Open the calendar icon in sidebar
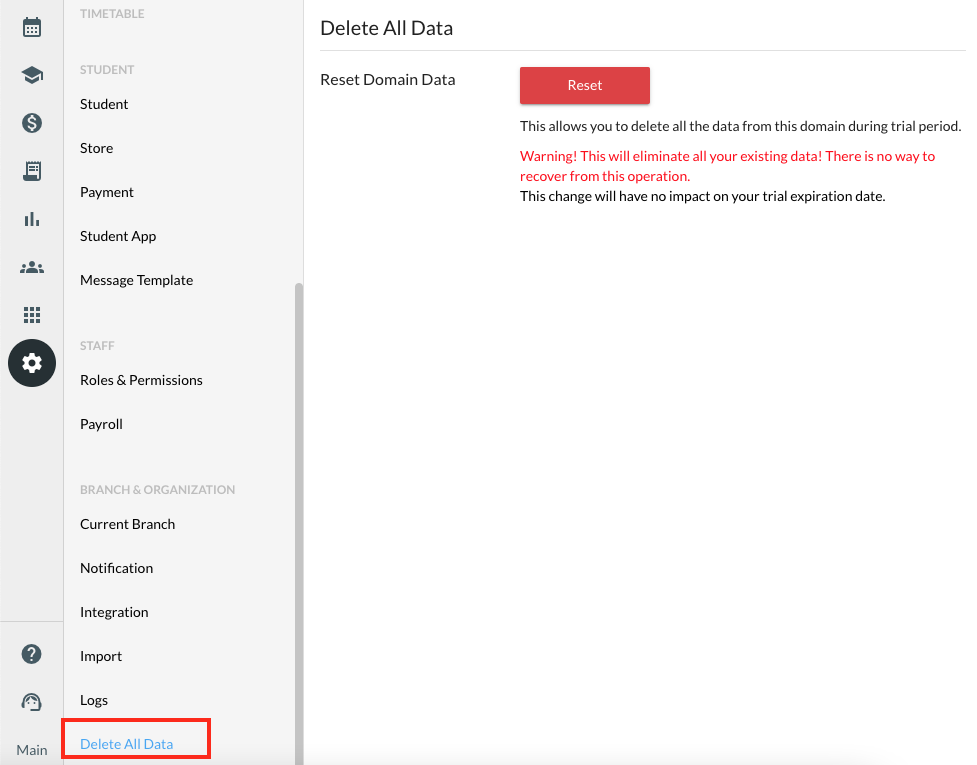 pos(32,27)
